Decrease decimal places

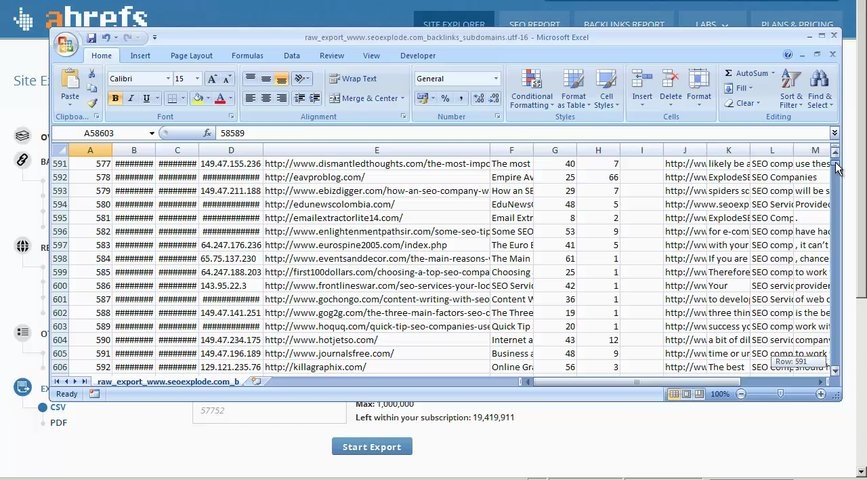point(494,98)
